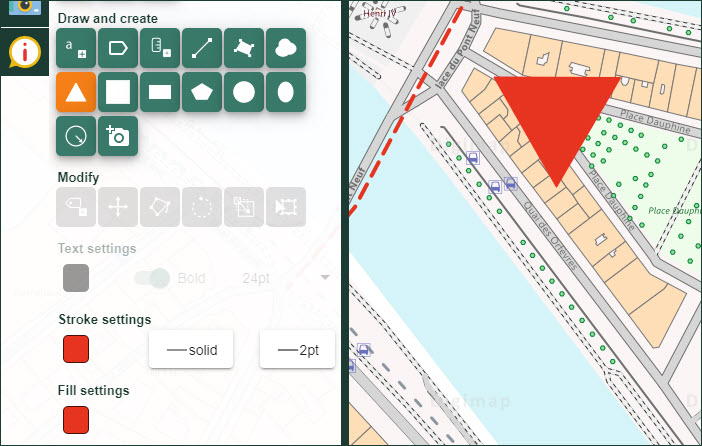The height and width of the screenshot is (446, 702).
Task: Open the red fill color swatch
Action: [x=76, y=420]
